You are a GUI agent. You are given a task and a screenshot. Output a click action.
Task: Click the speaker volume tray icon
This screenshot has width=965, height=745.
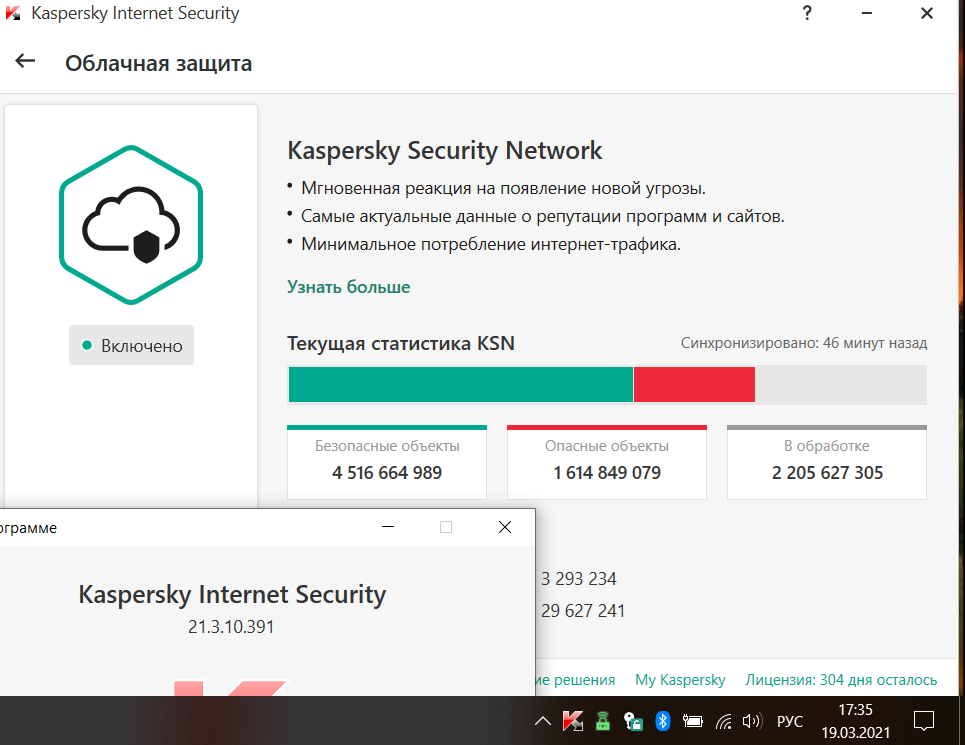pyautogui.click(x=753, y=721)
